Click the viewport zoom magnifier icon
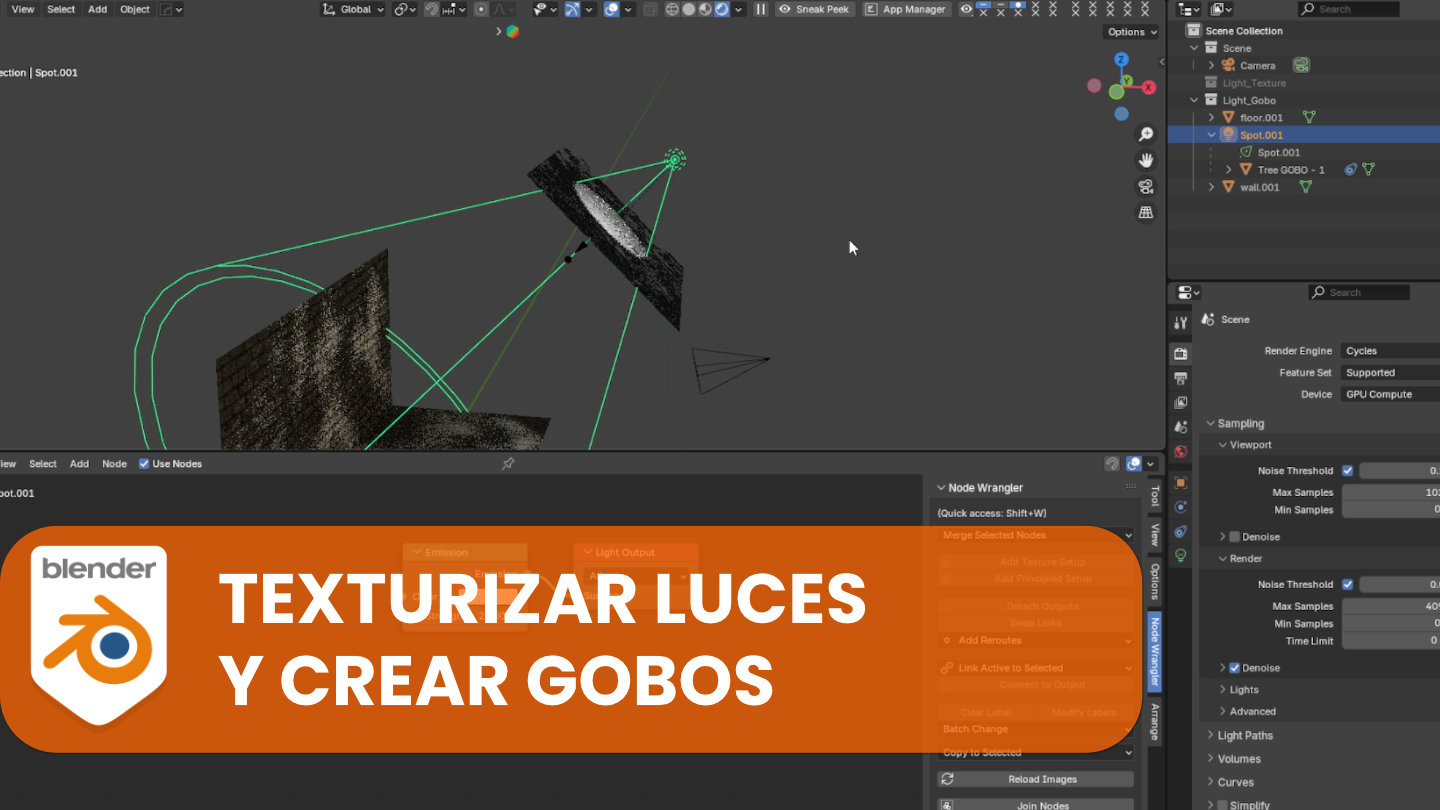Image resolution: width=1440 pixels, height=810 pixels. coord(1146,134)
